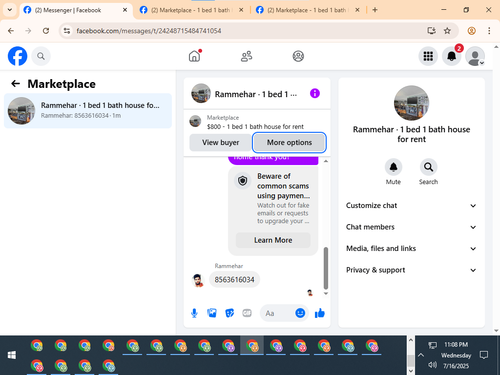Go back using the Marketplace back arrow

(15, 83)
